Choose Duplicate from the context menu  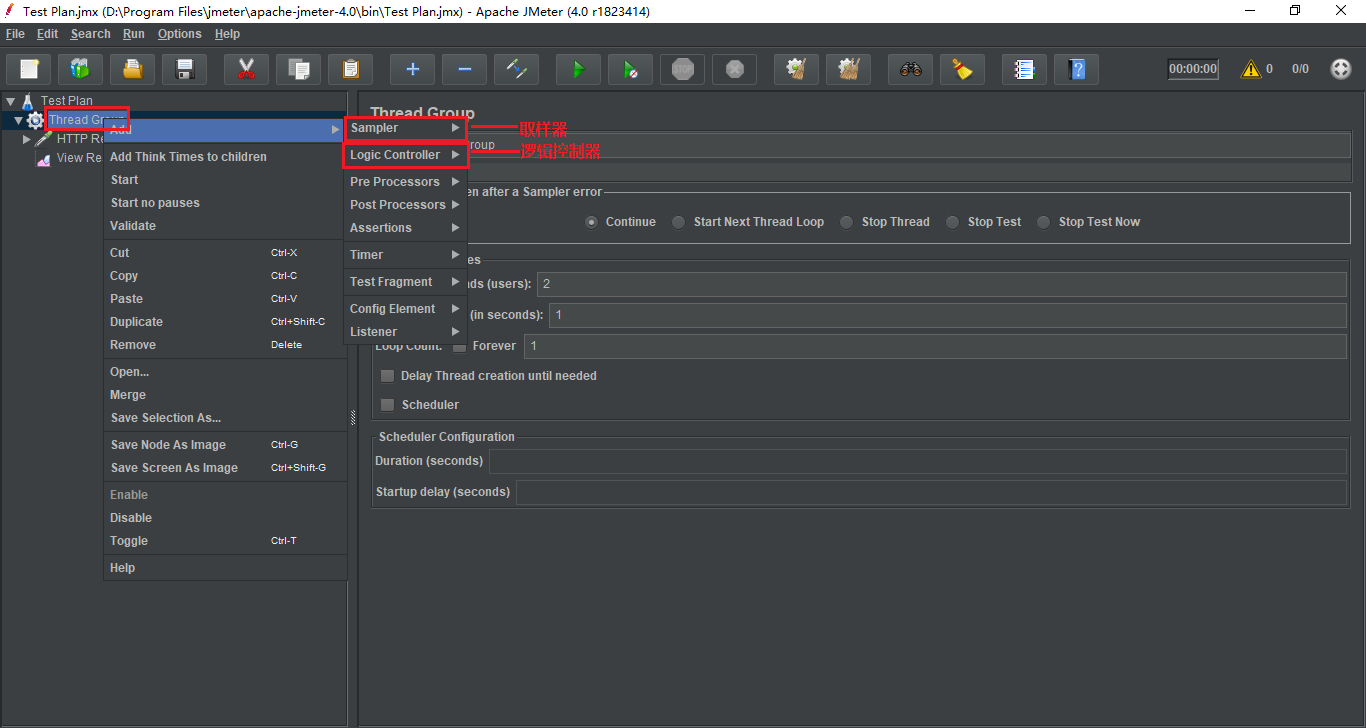[225, 322]
